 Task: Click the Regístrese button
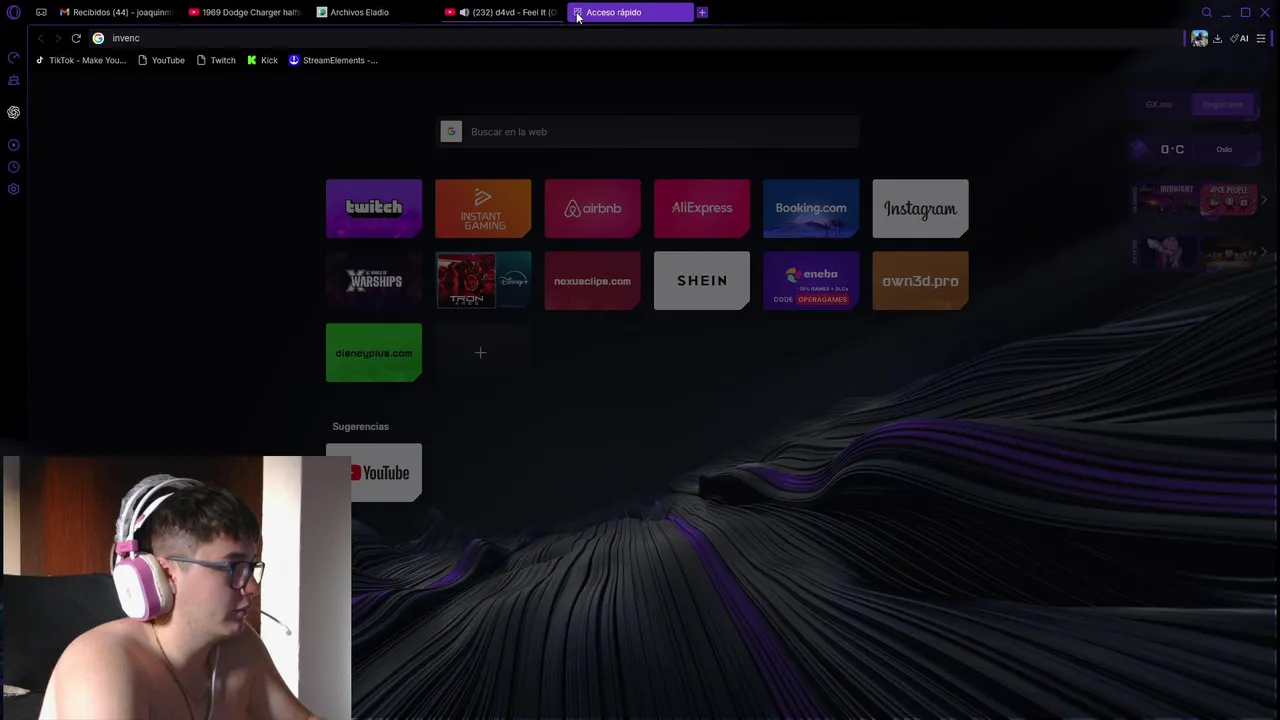tap(1222, 104)
